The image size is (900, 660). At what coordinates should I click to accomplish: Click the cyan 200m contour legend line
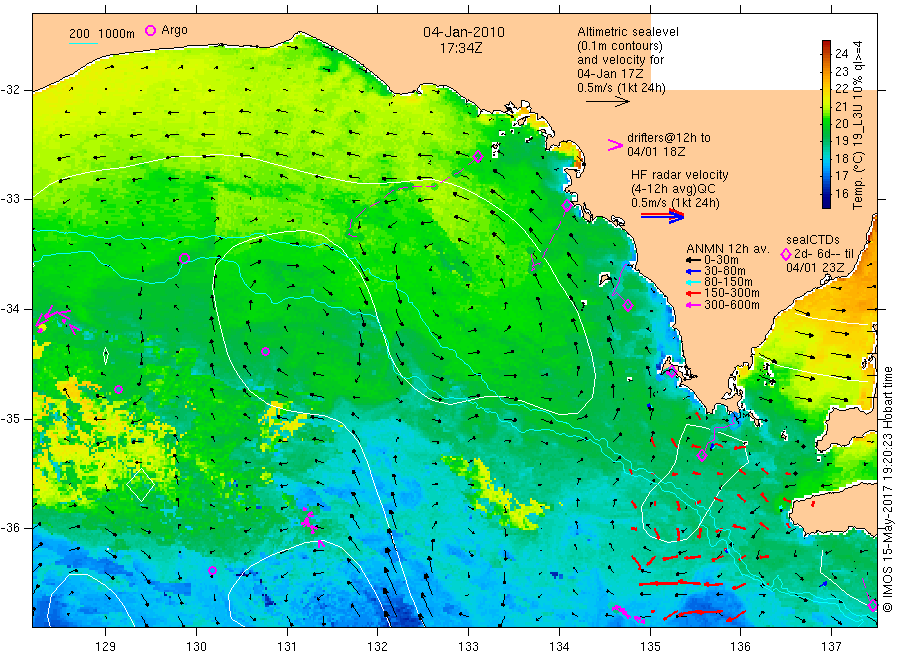tap(83, 42)
